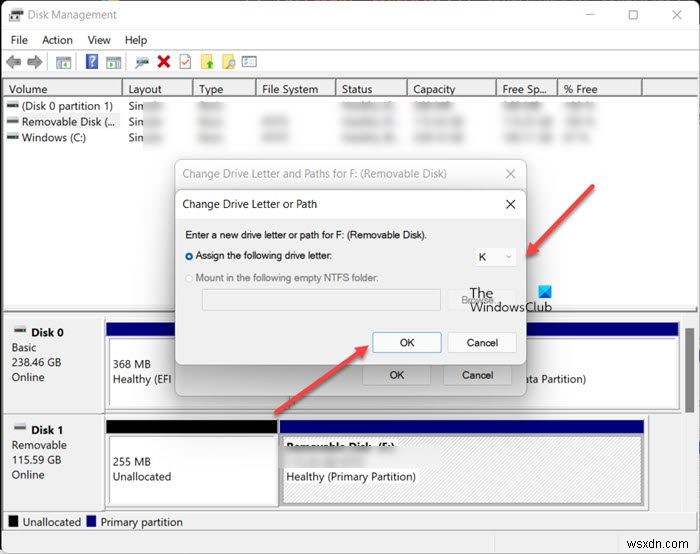This screenshot has height=554, width=700.
Task: Sort by the Volume column header
Action: tap(62, 89)
